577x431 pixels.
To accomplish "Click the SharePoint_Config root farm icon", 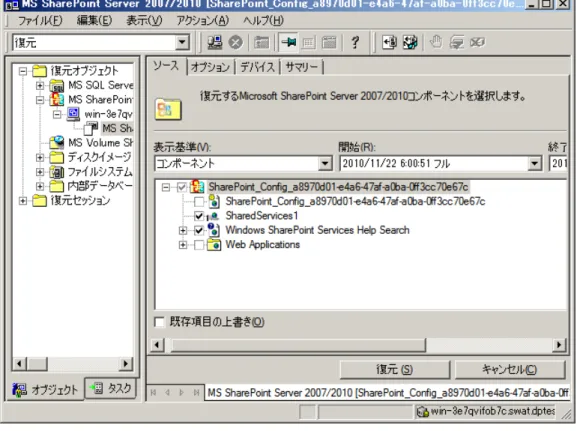I will [197, 187].
